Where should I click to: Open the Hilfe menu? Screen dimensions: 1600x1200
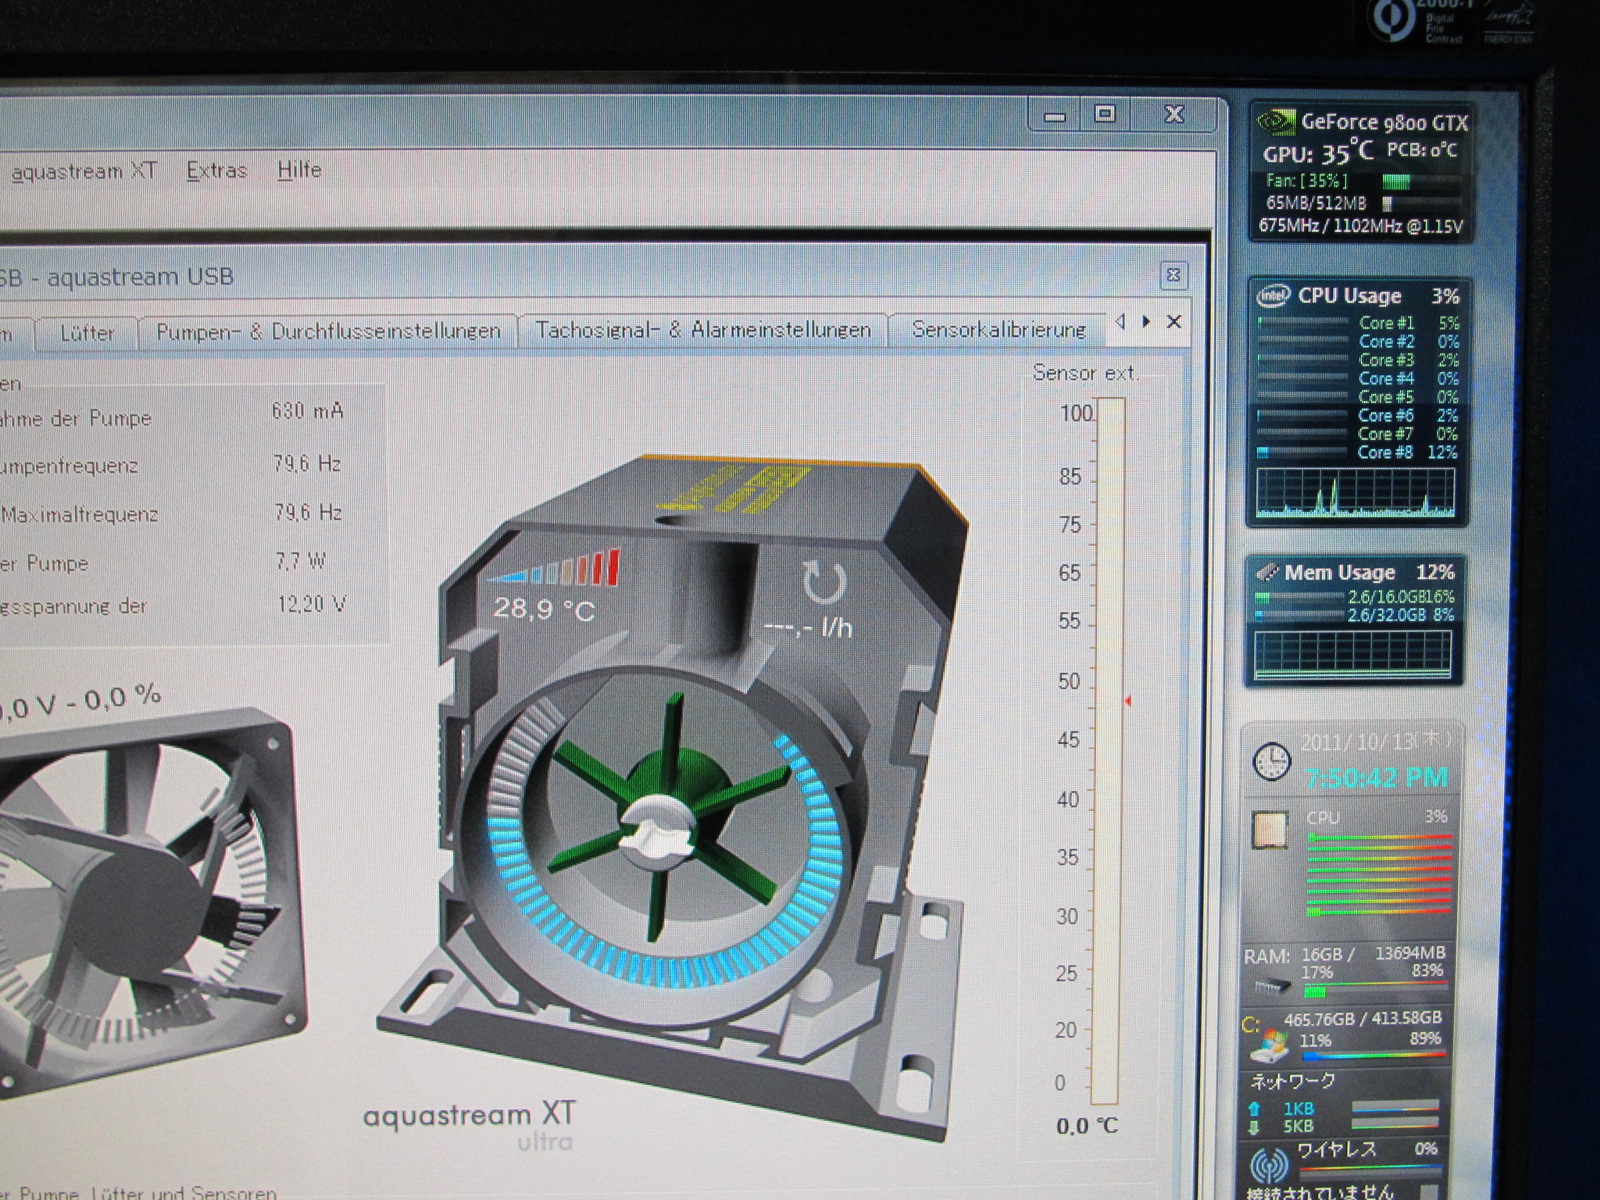tap(299, 170)
